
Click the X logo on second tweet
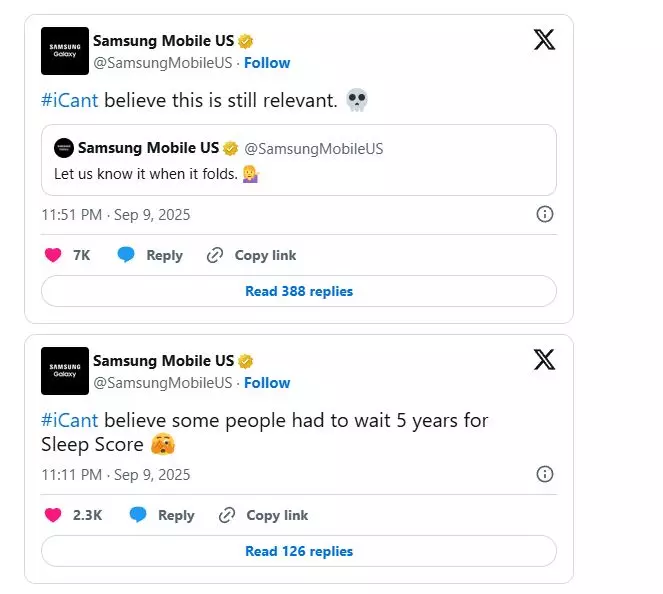coord(544,360)
